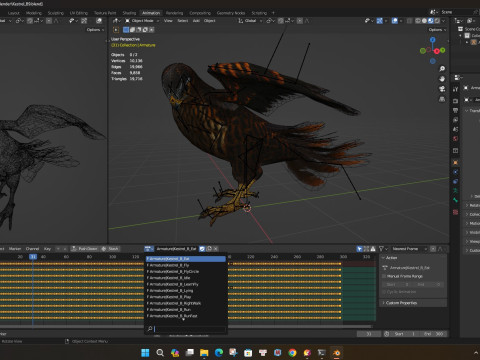Select rendered viewport shading icon

click(437, 21)
